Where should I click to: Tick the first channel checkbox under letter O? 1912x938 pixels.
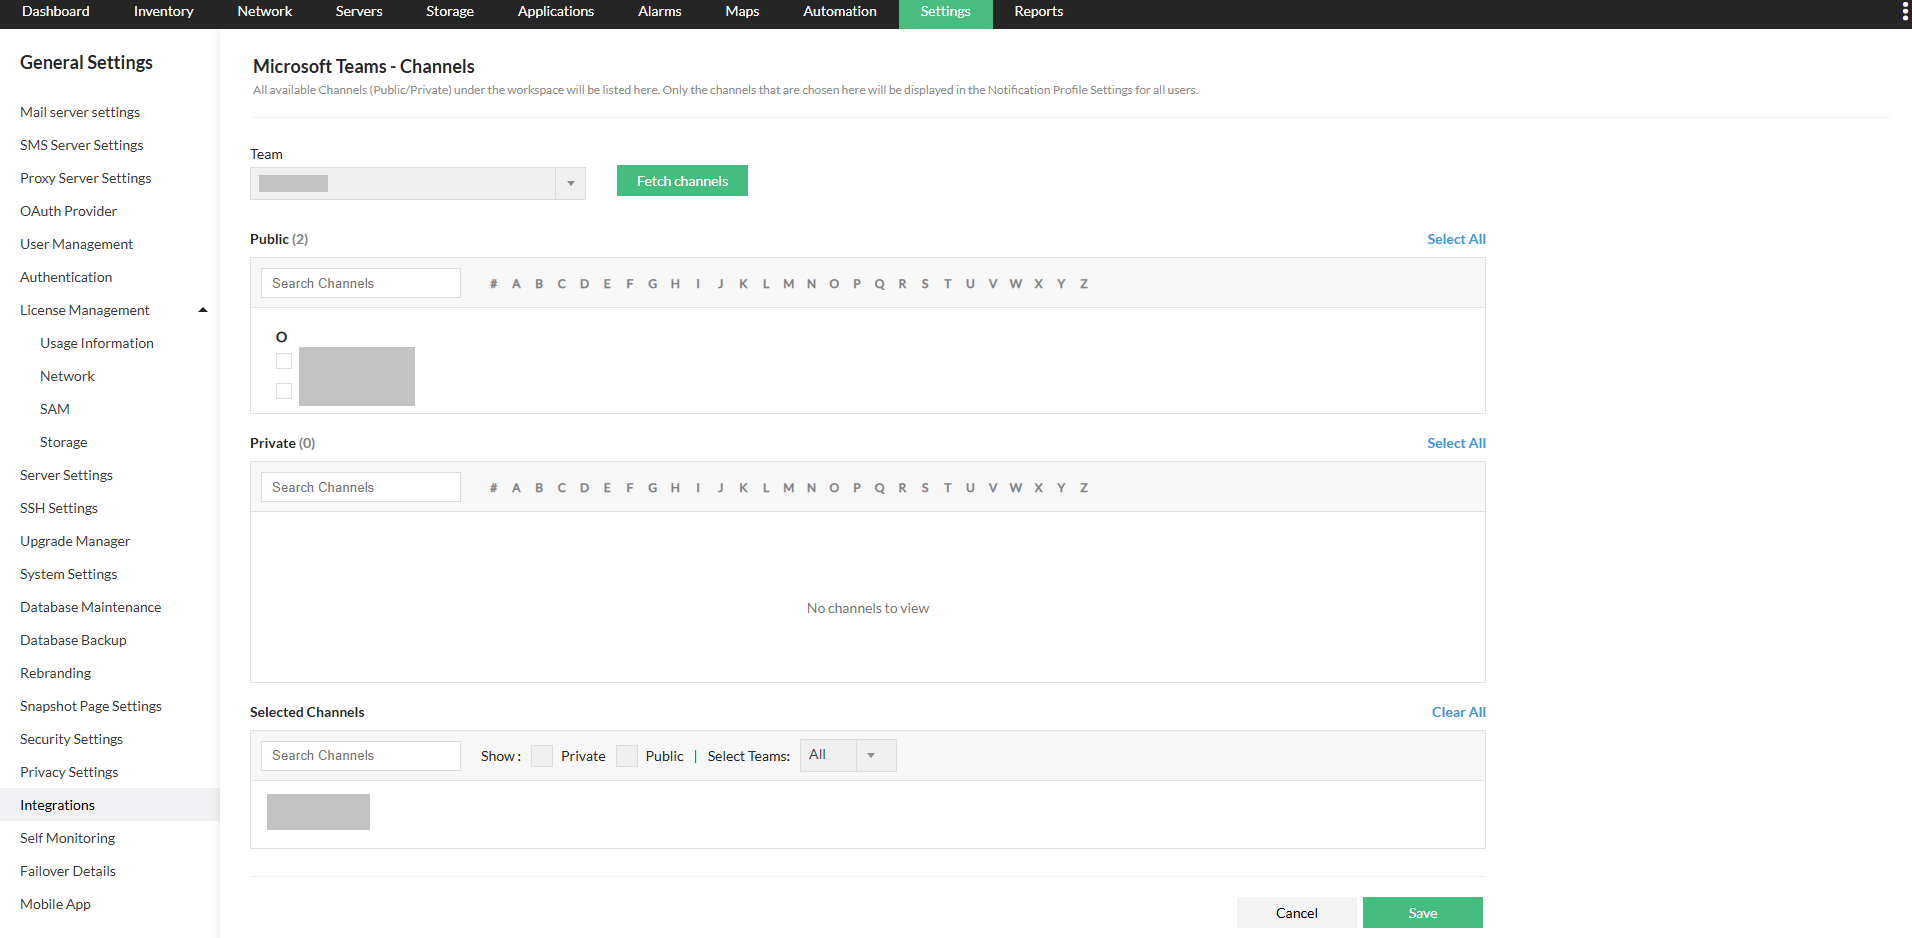(284, 361)
